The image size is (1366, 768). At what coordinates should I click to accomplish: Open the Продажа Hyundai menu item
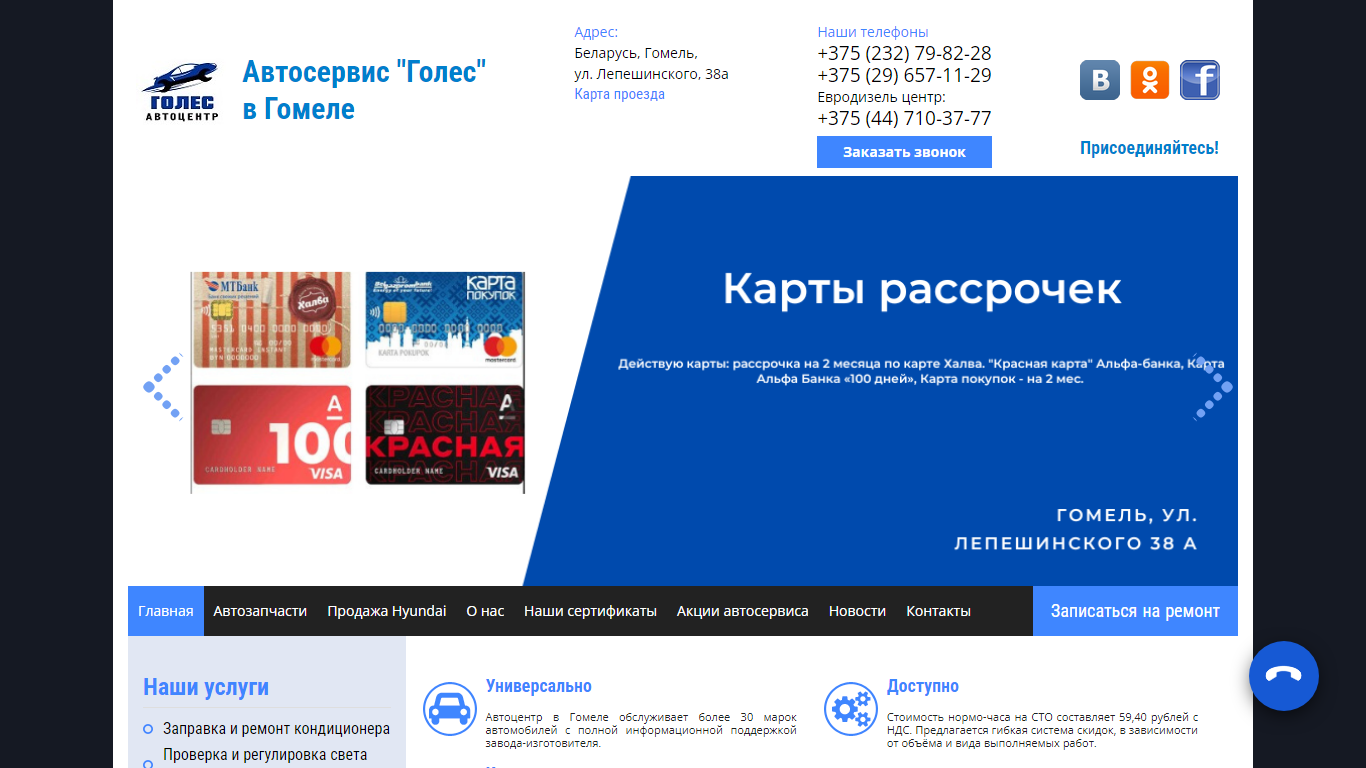click(387, 611)
